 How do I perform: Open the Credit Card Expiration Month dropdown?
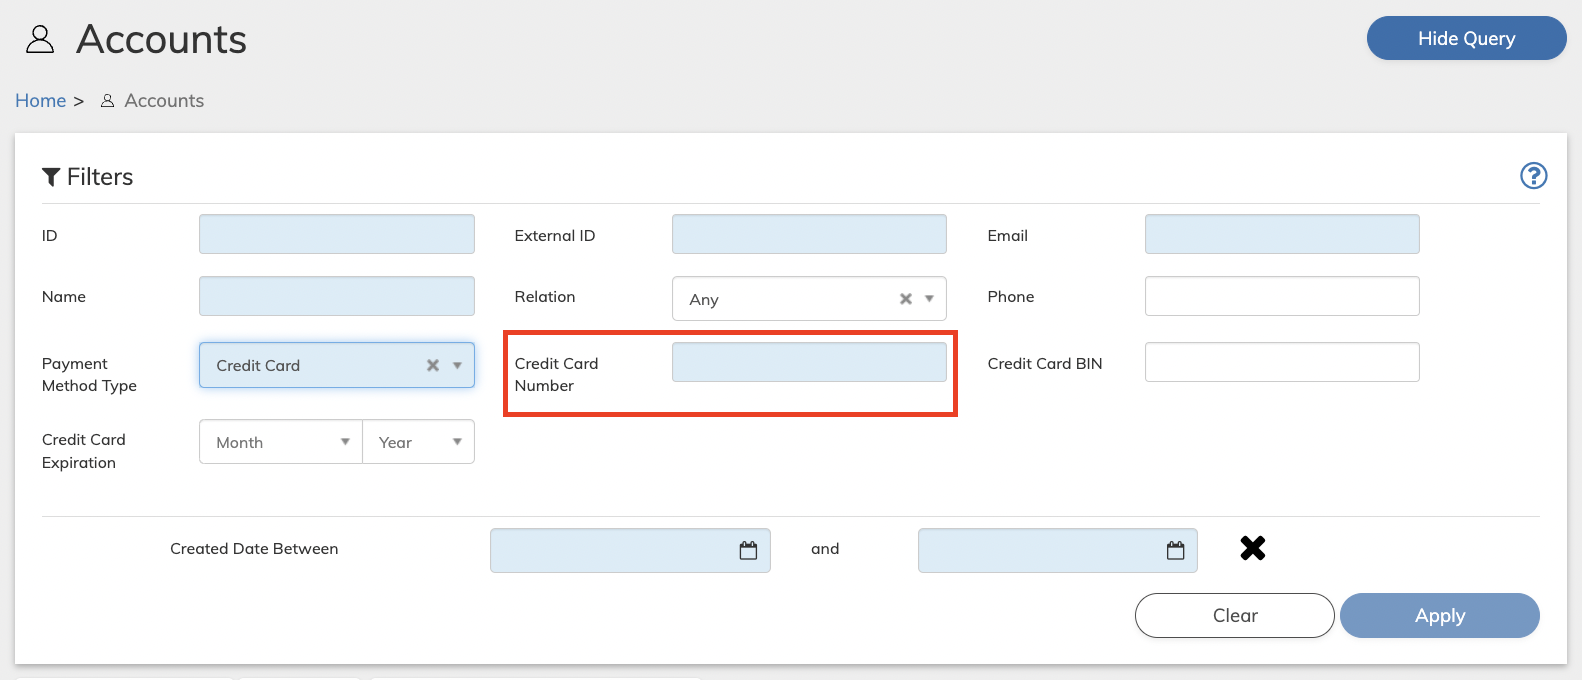(x=281, y=442)
